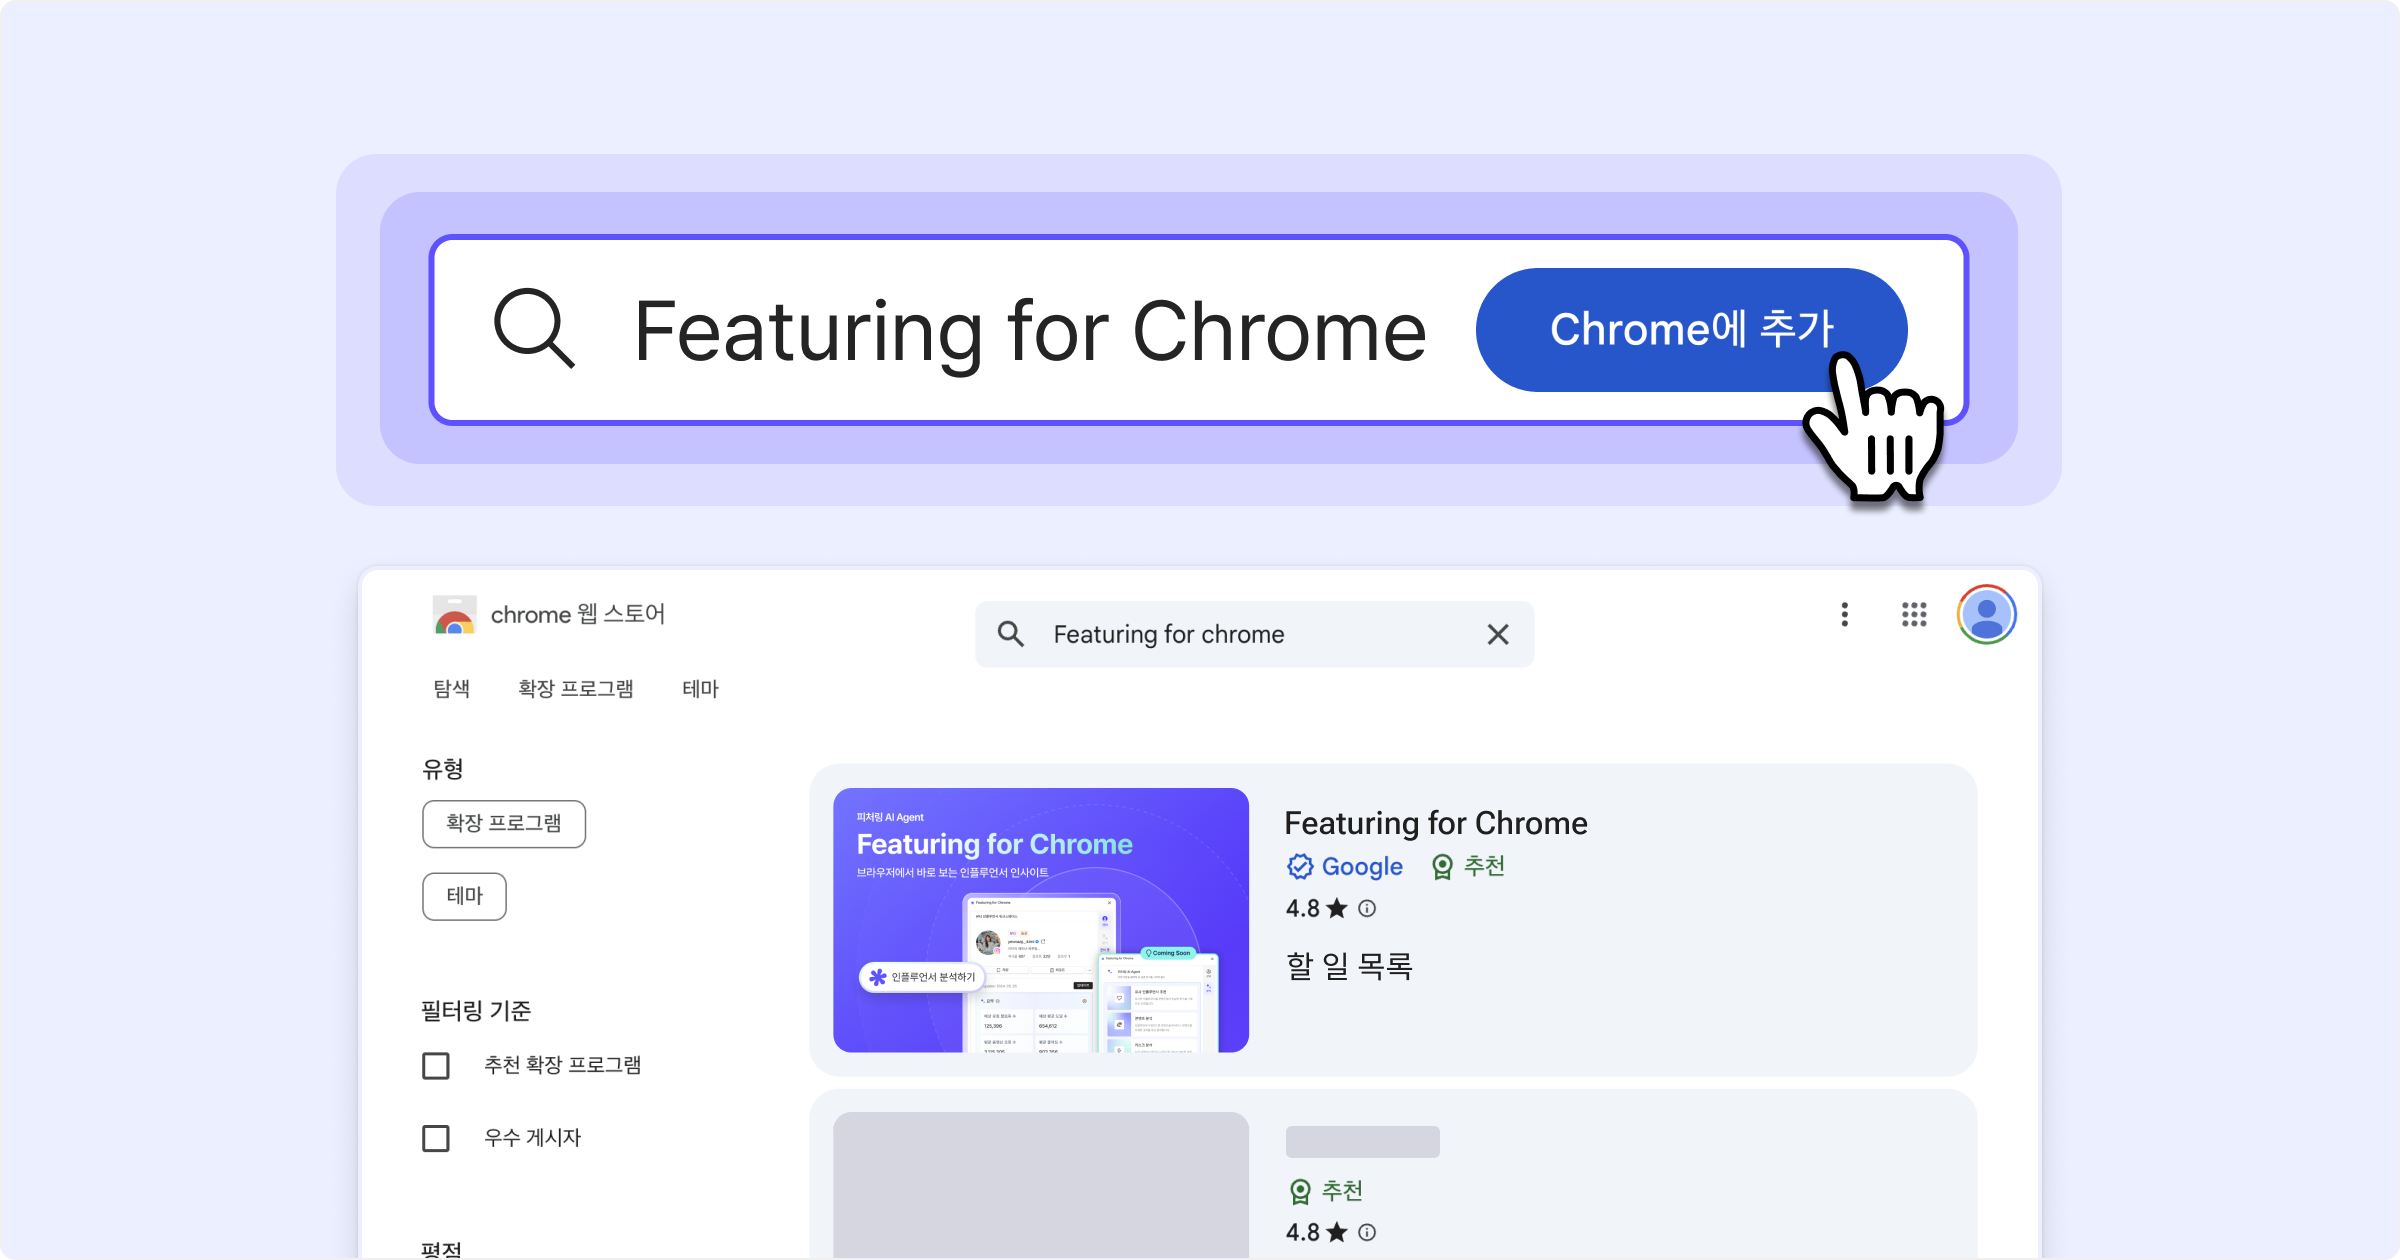
Task: Clear the search with X icon
Action: (x=1497, y=634)
